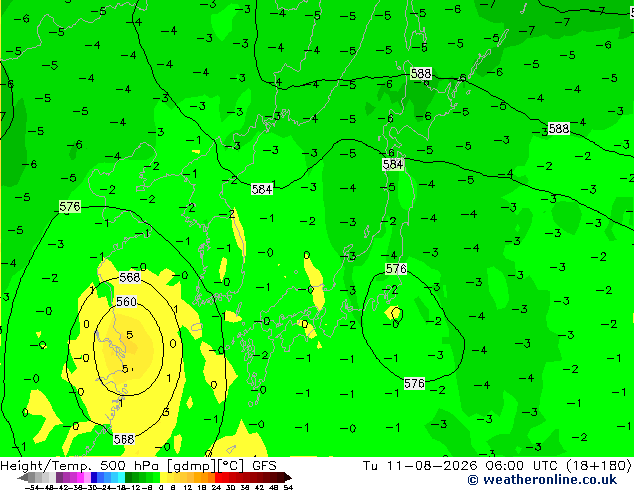Click the 588 label near the right edge
The height and width of the screenshot is (490, 634).
tap(559, 129)
